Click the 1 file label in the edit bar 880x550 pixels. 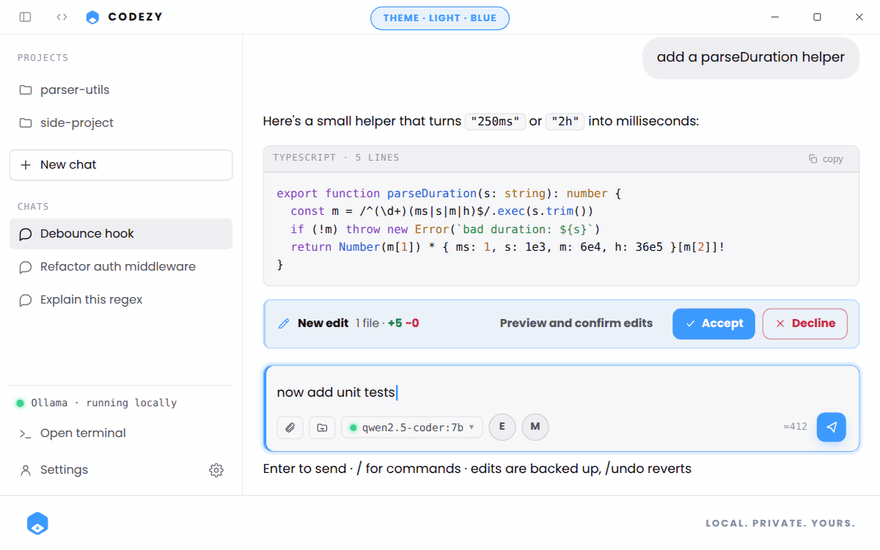367,323
